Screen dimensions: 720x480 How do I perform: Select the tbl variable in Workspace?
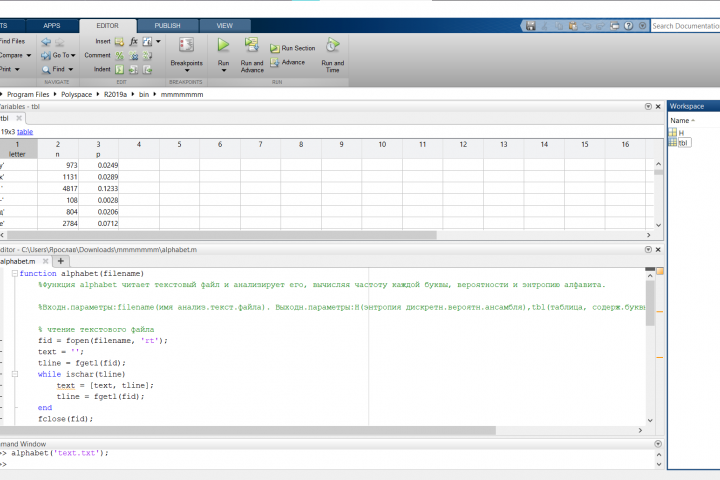click(683, 143)
